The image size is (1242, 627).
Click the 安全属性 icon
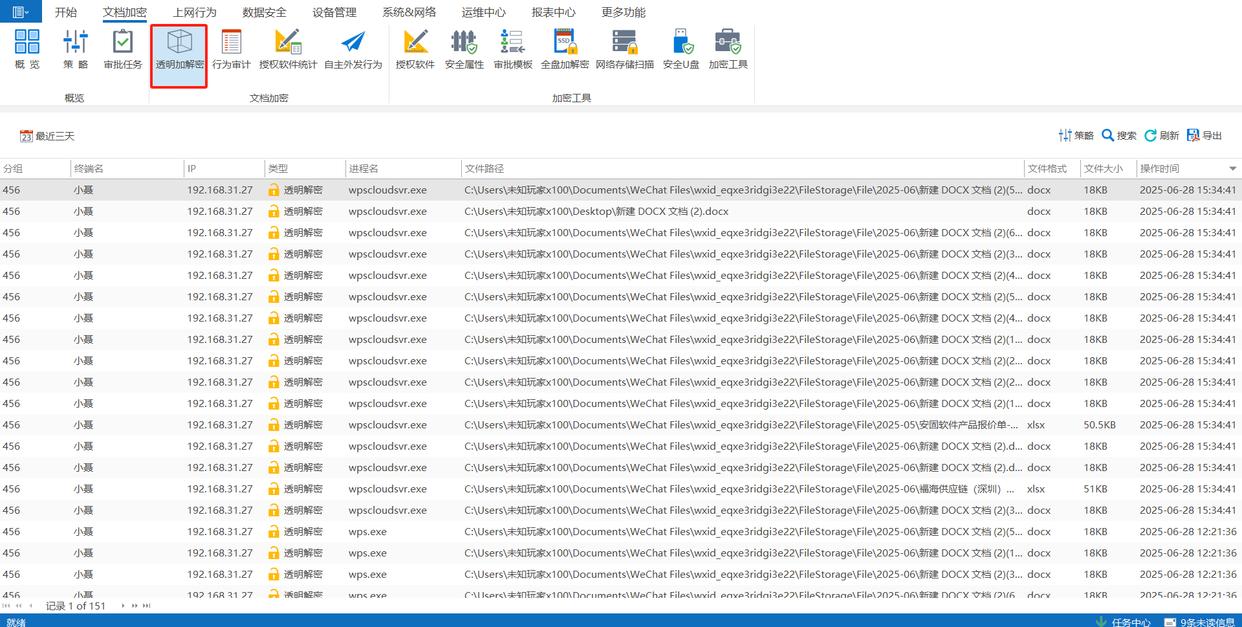click(464, 49)
